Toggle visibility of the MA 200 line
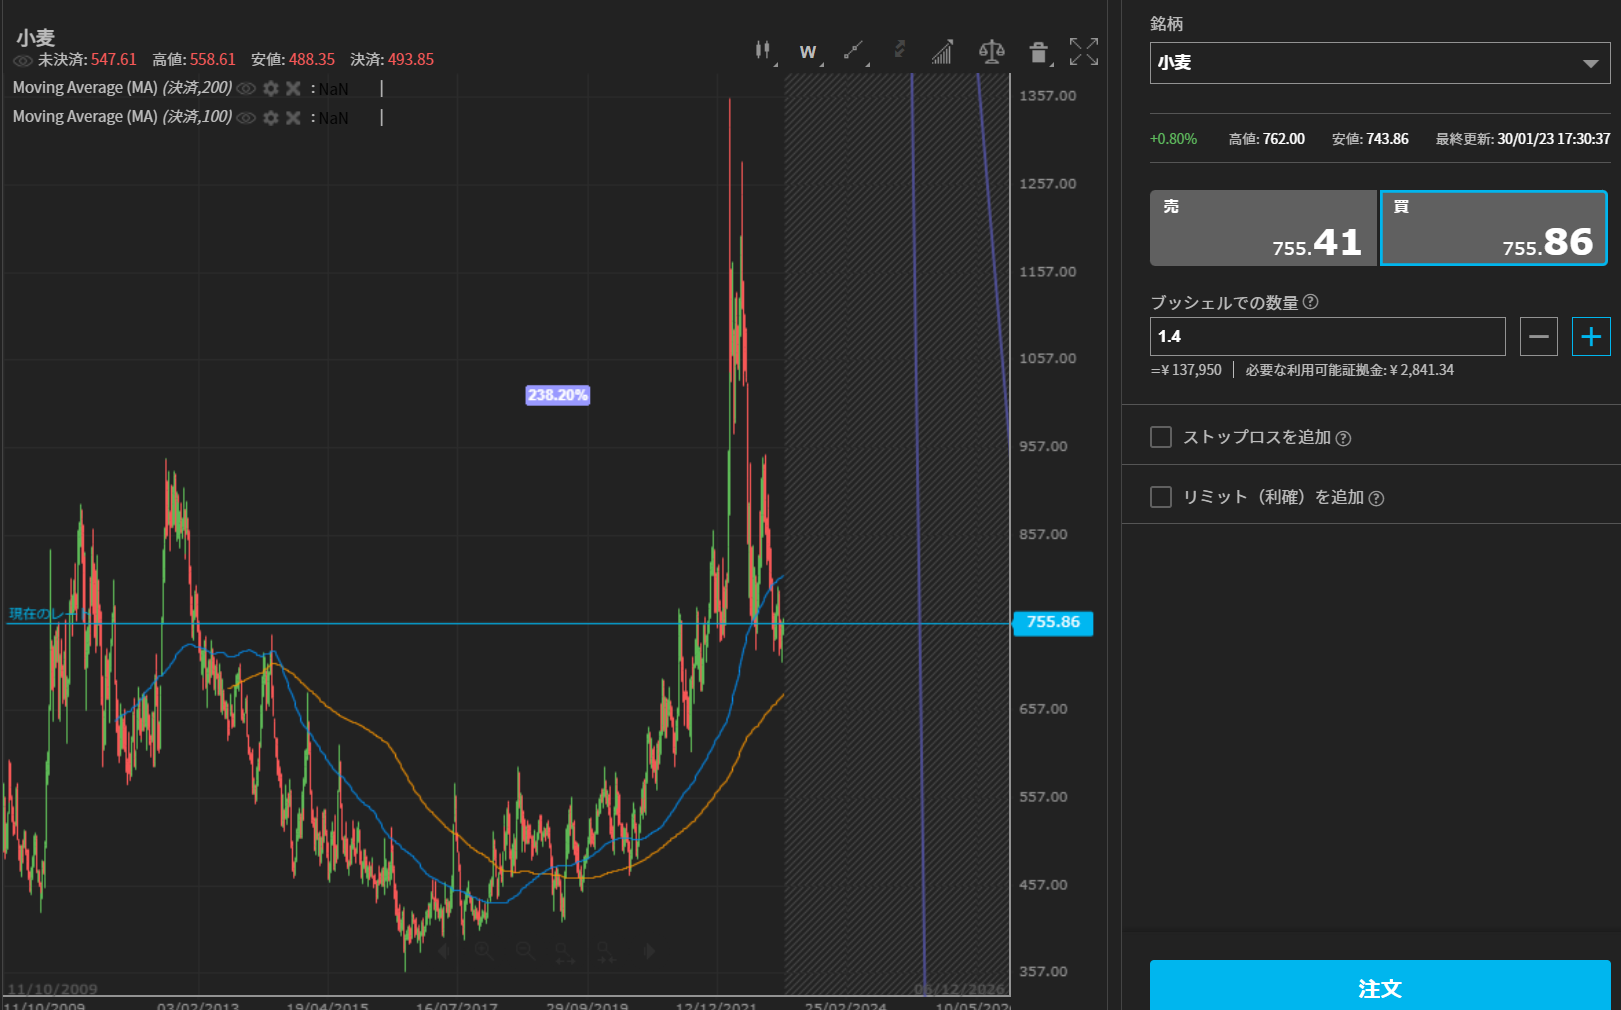Image resolution: width=1621 pixels, height=1010 pixels. (x=247, y=89)
